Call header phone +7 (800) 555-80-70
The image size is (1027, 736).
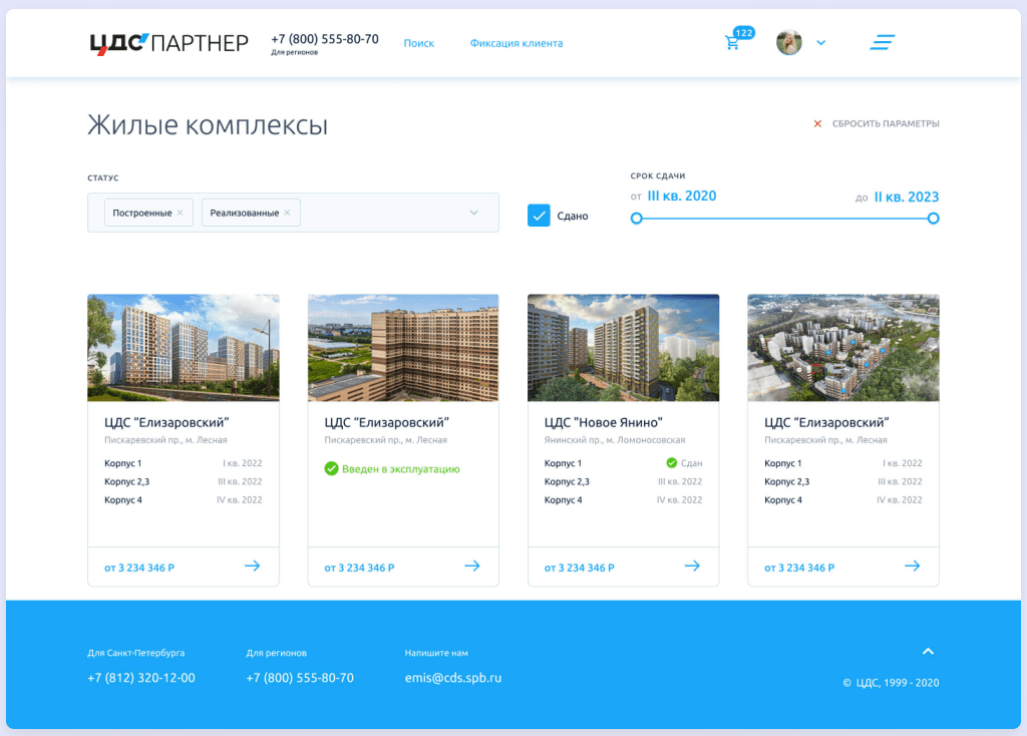pos(325,39)
